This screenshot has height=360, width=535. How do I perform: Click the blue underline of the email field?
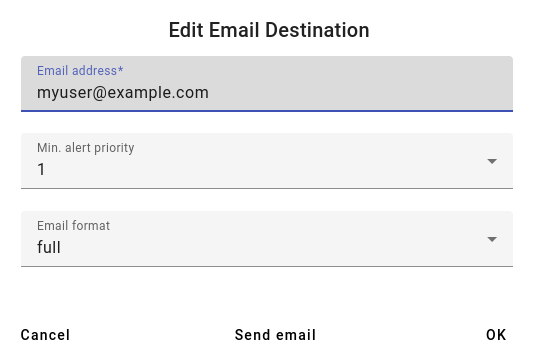267,111
